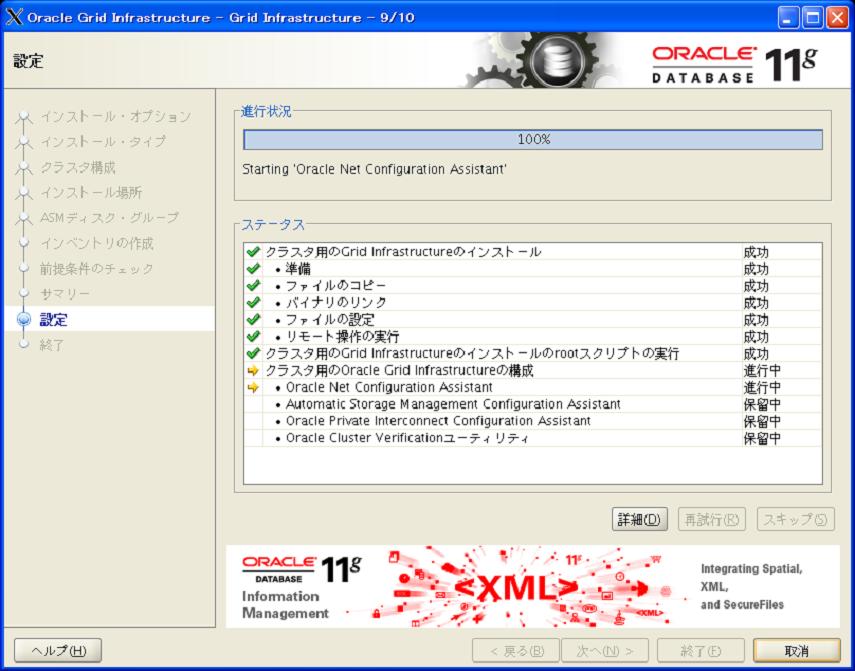Image resolution: width=855 pixels, height=671 pixels.
Task: Click the Oracle 11g XML banner image
Action: coord(533,587)
